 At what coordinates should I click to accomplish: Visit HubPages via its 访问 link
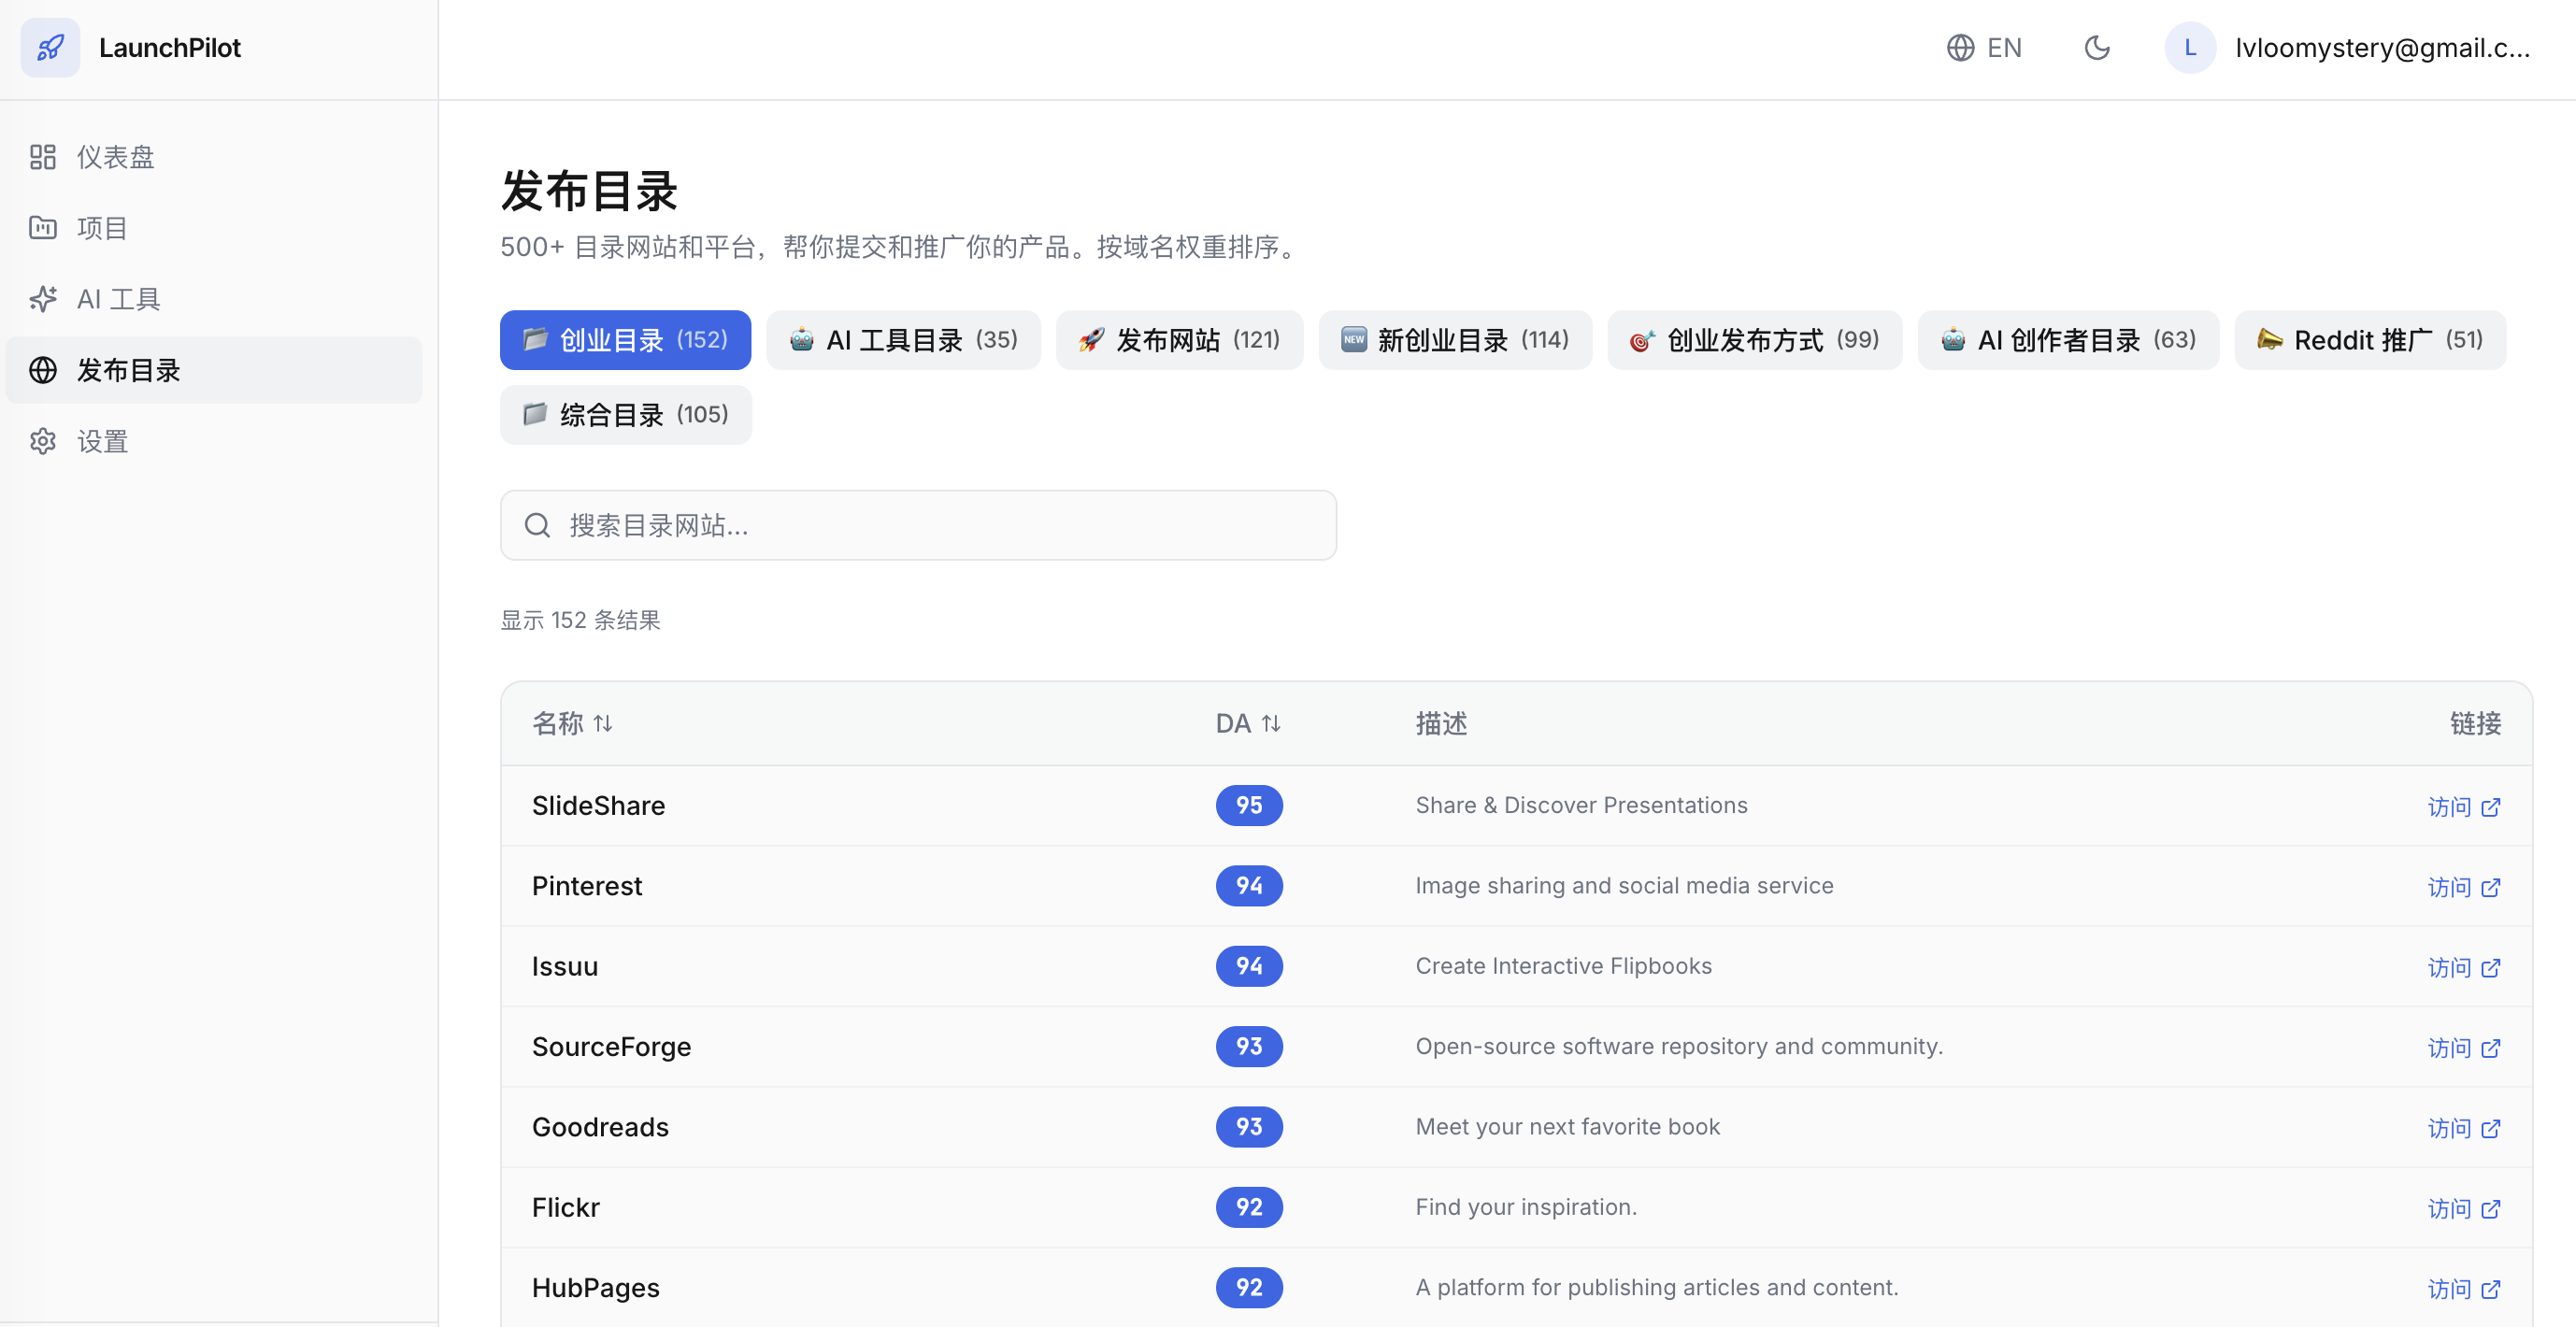click(x=2464, y=1289)
